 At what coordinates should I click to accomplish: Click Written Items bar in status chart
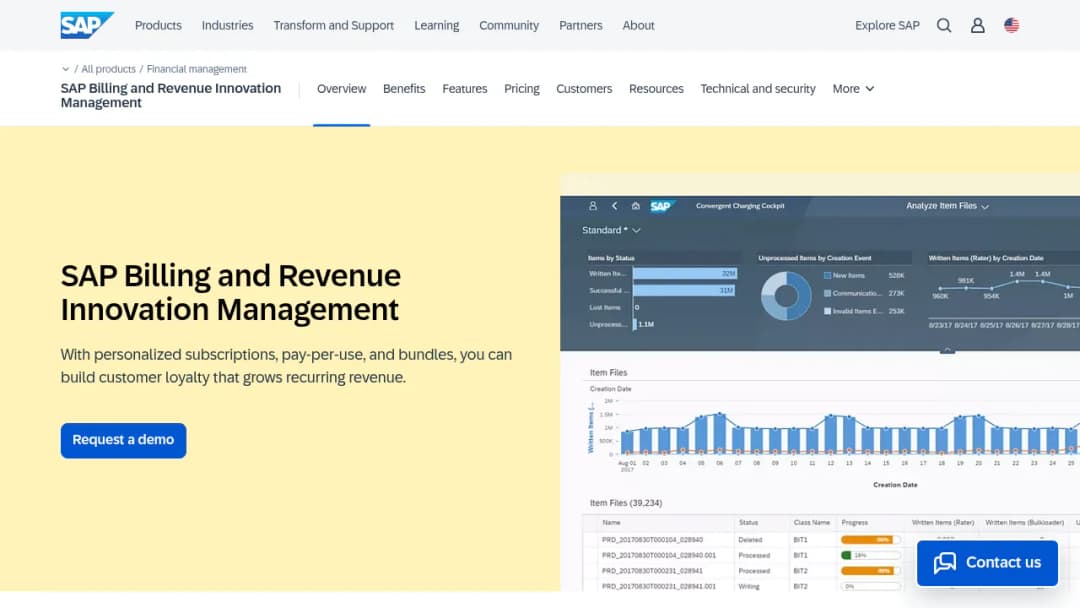pyautogui.click(x=685, y=273)
